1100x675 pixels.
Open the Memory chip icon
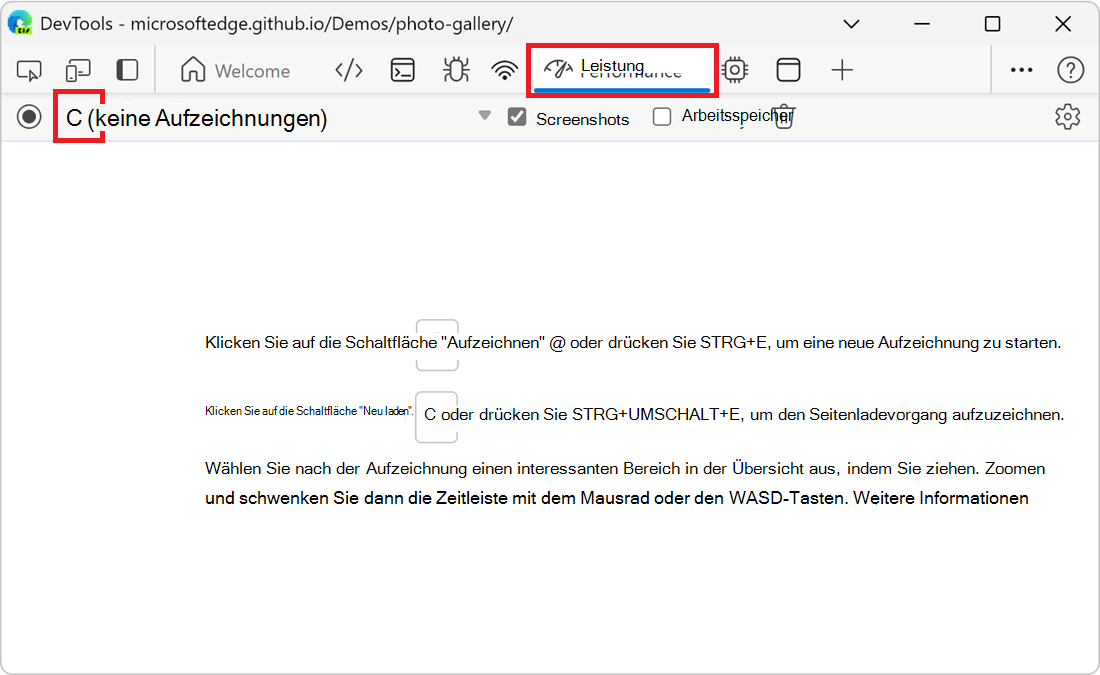point(735,70)
